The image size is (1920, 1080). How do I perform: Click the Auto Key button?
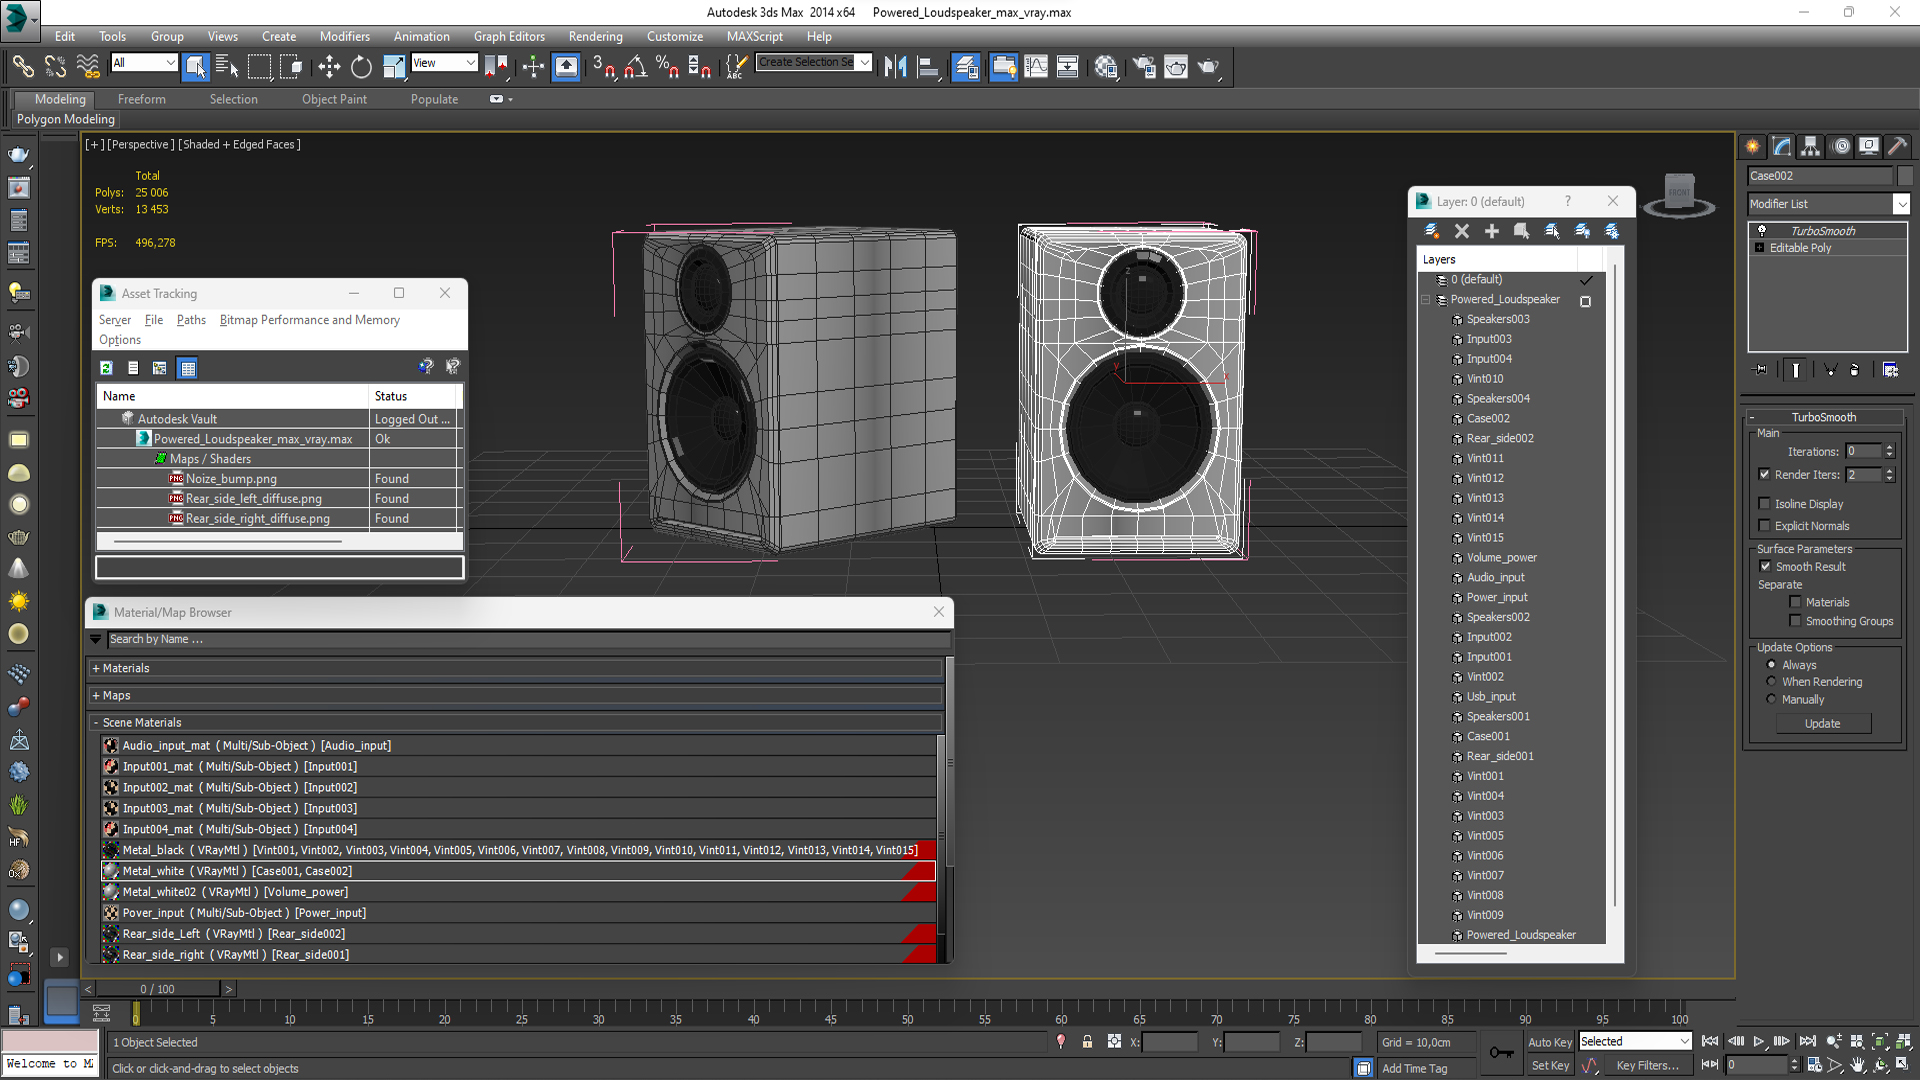click(x=1549, y=1042)
